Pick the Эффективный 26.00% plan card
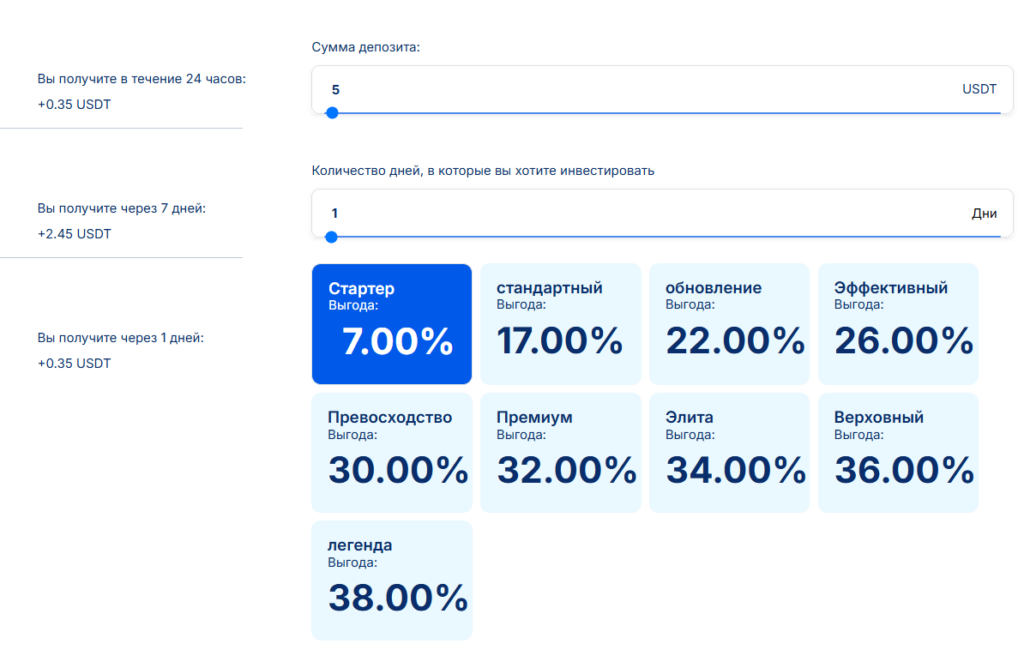 (x=898, y=324)
